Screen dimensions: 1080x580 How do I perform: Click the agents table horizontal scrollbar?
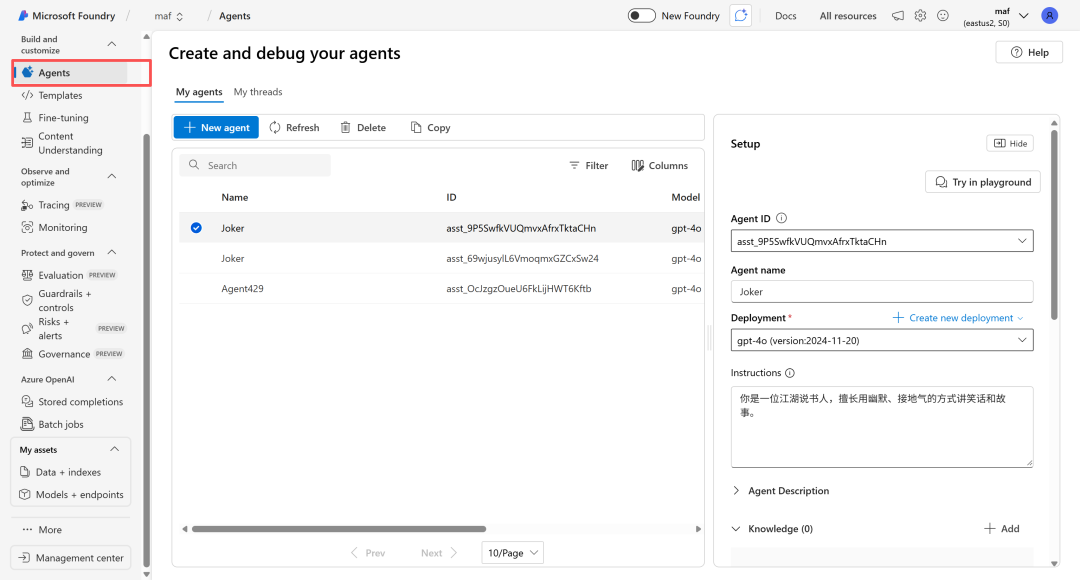coord(339,529)
